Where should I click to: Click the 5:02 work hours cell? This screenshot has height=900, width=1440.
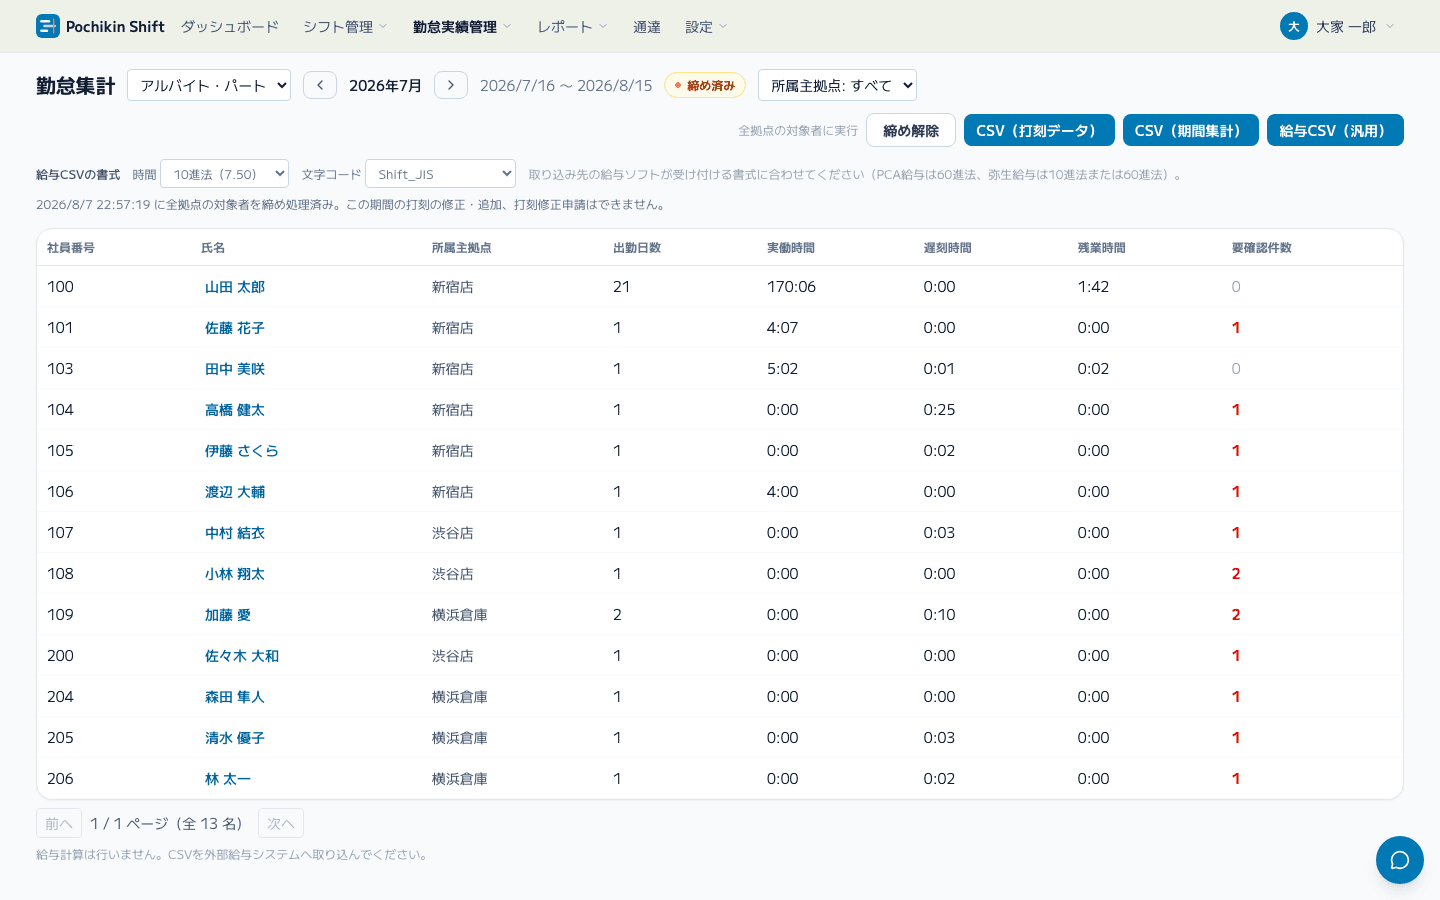782,369
